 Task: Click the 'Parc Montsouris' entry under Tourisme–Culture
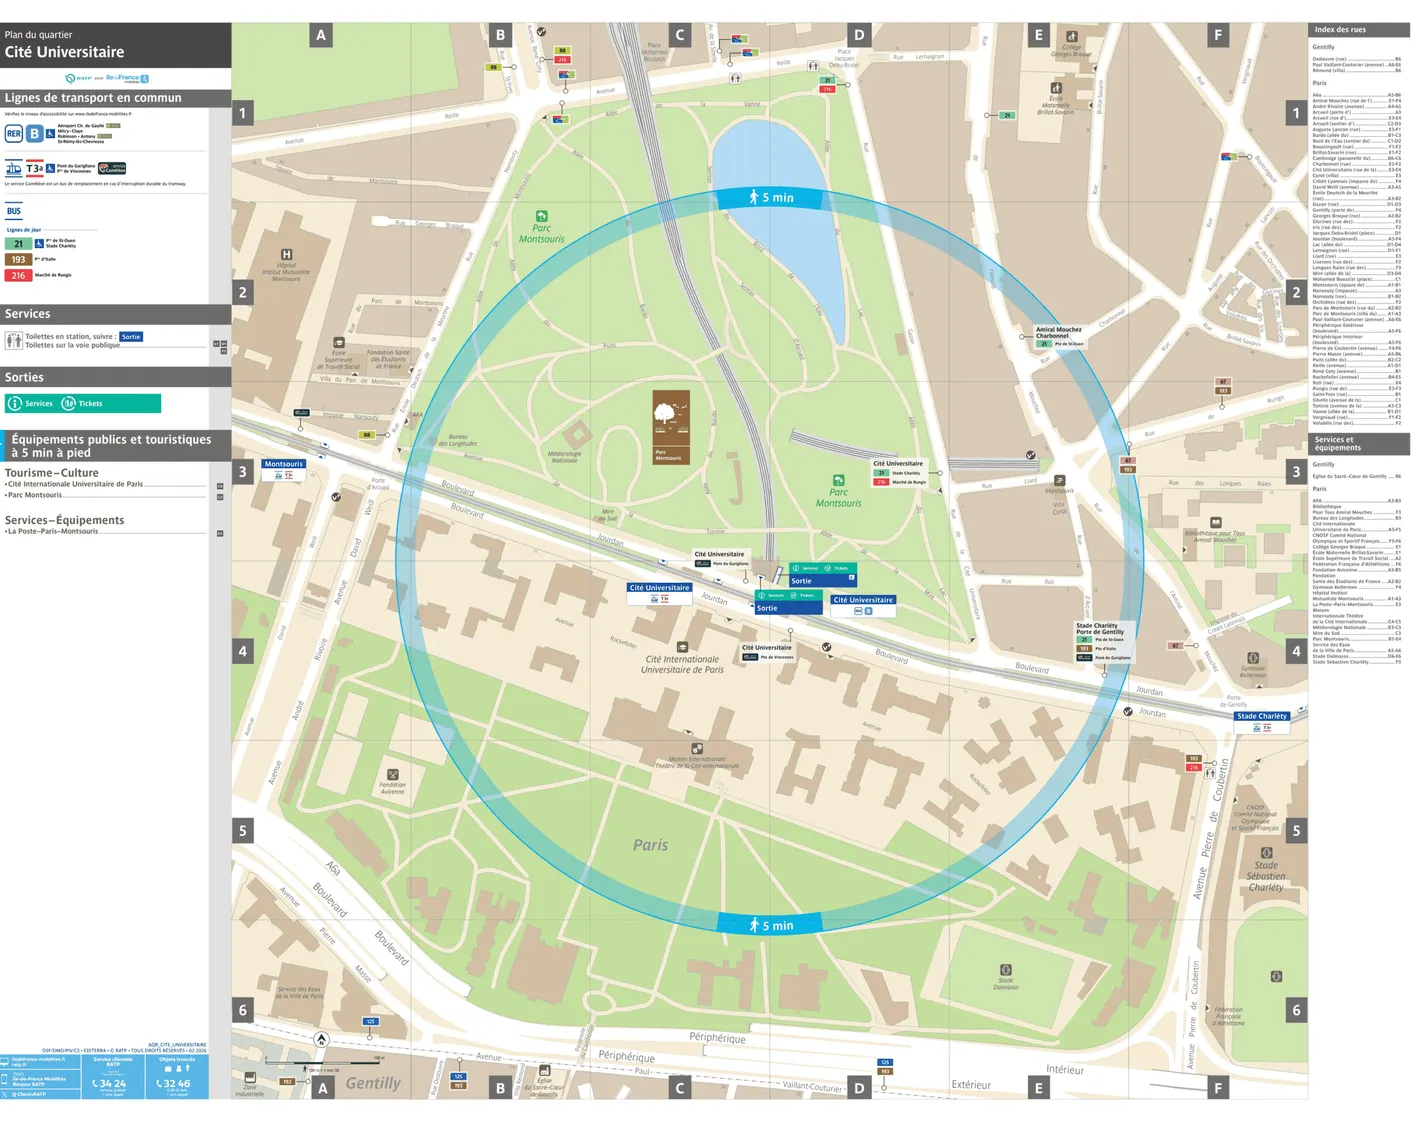coord(34,495)
